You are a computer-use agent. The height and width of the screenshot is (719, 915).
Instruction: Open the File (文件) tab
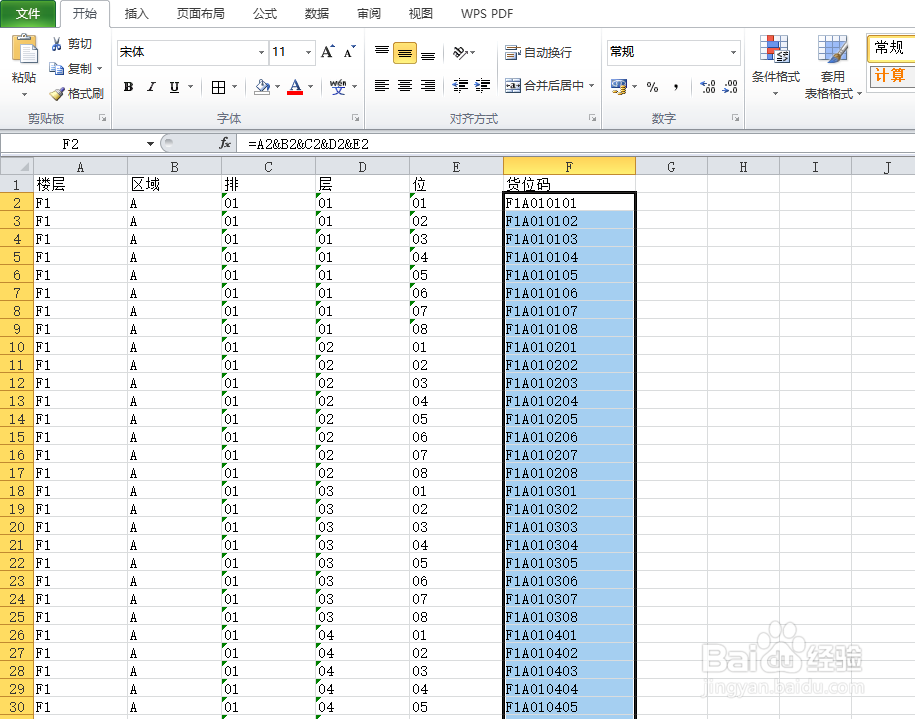coord(28,14)
